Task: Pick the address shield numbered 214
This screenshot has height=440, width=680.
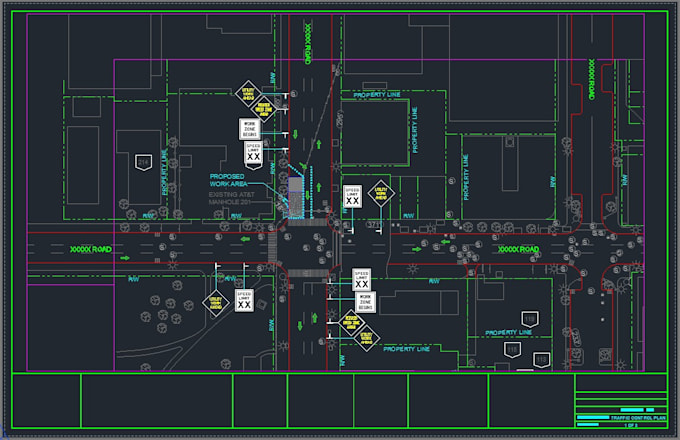Action: point(144,162)
